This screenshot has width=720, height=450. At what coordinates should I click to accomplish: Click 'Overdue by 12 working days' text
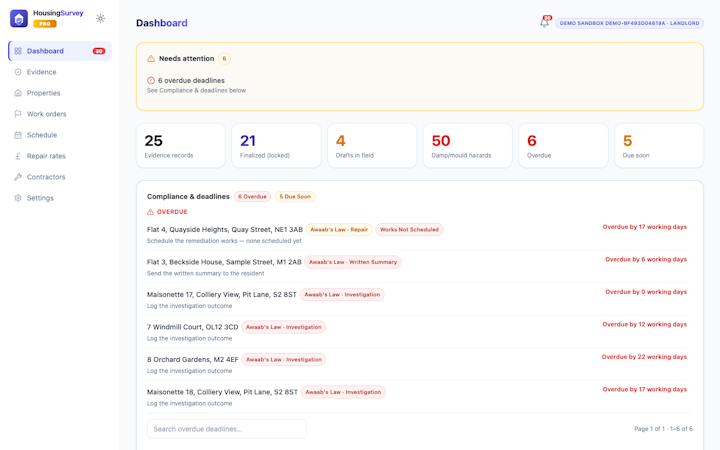pyautogui.click(x=645, y=324)
